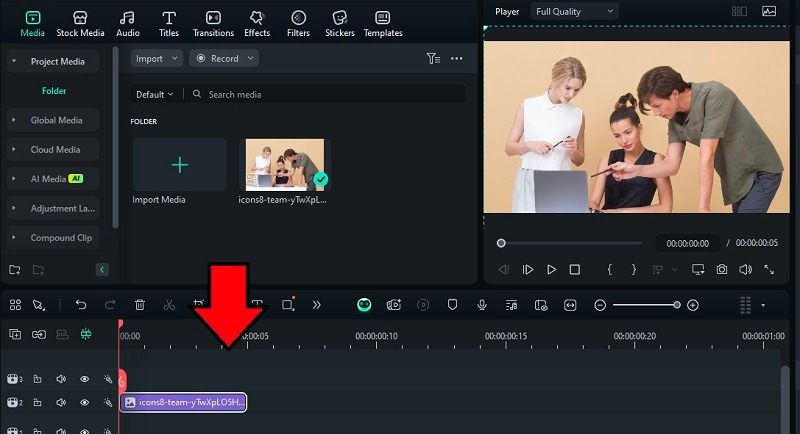Viewport: 800px width, 434px height.
Task: Hide timeline track 2
Action: pyautogui.click(x=84, y=402)
